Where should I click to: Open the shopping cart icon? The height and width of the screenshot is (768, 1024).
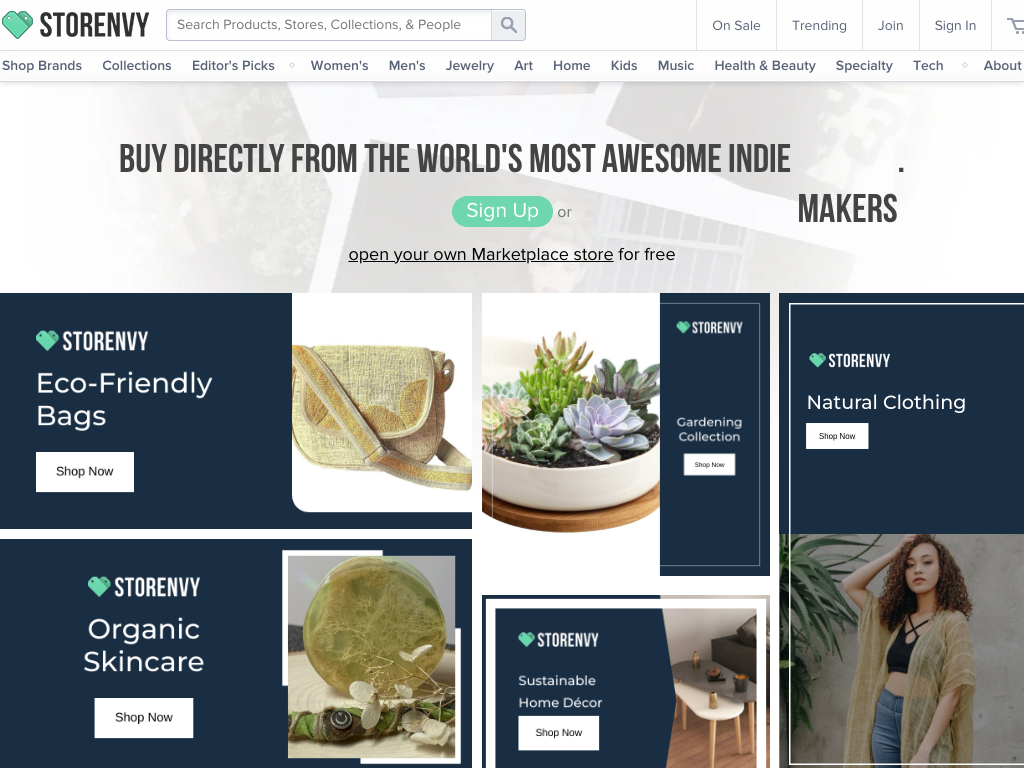[1014, 25]
